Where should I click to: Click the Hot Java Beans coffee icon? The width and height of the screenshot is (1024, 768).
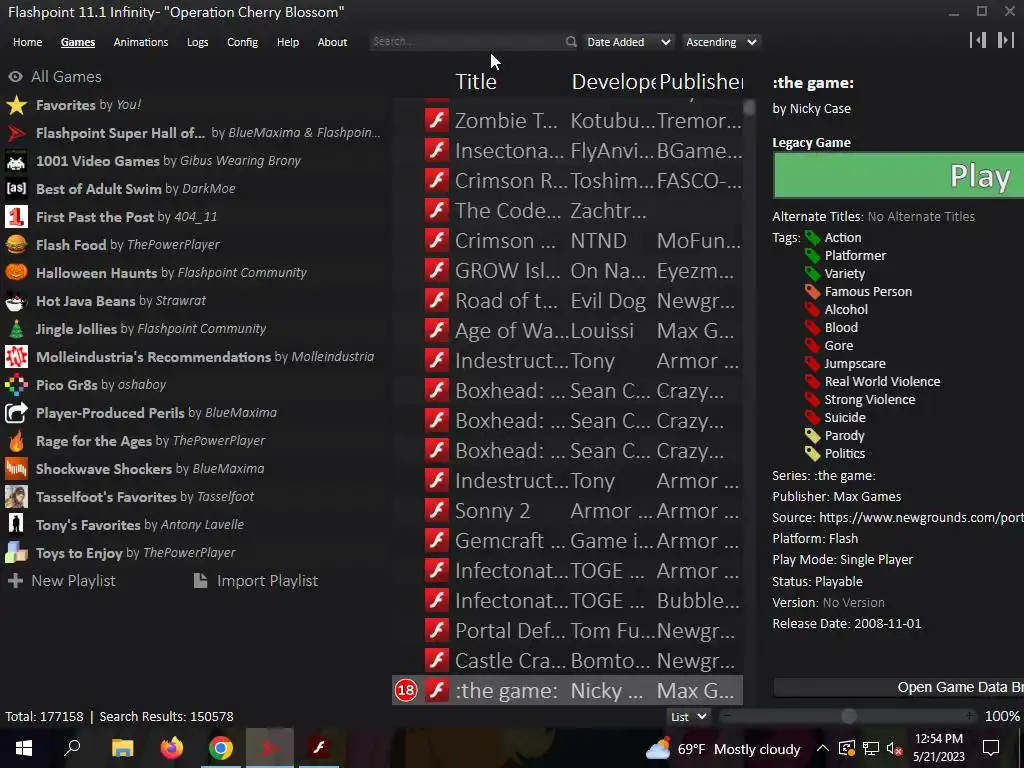click(x=16, y=301)
